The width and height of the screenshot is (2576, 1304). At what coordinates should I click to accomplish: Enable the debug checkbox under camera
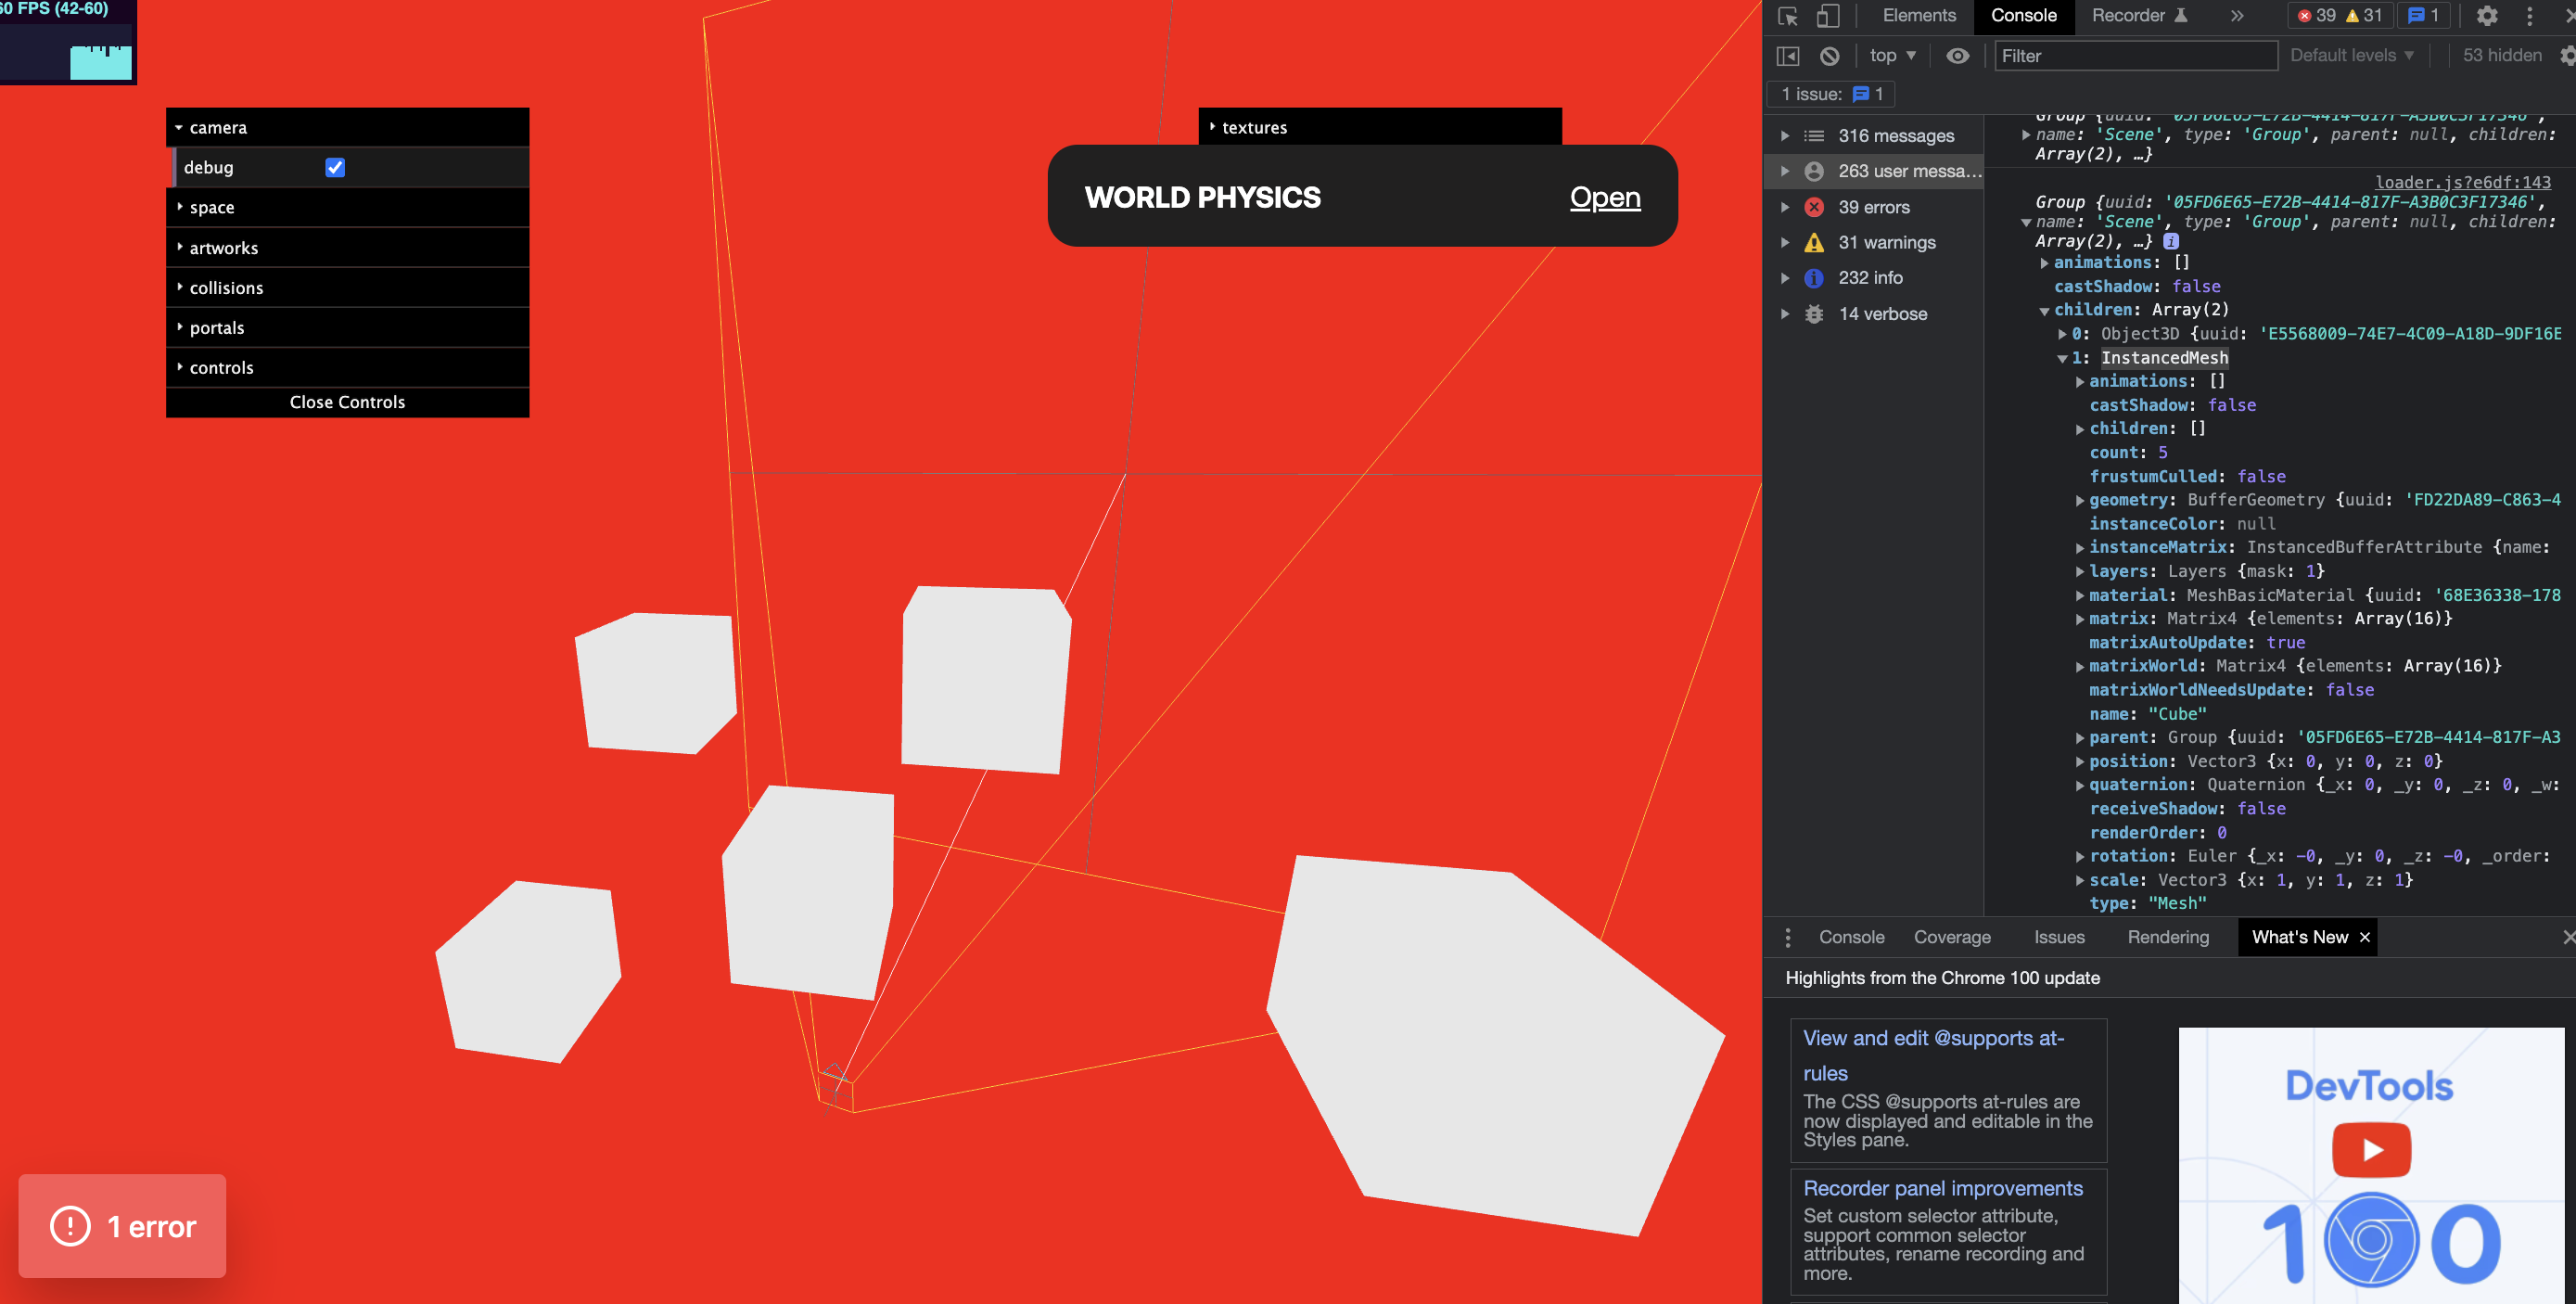tap(333, 168)
